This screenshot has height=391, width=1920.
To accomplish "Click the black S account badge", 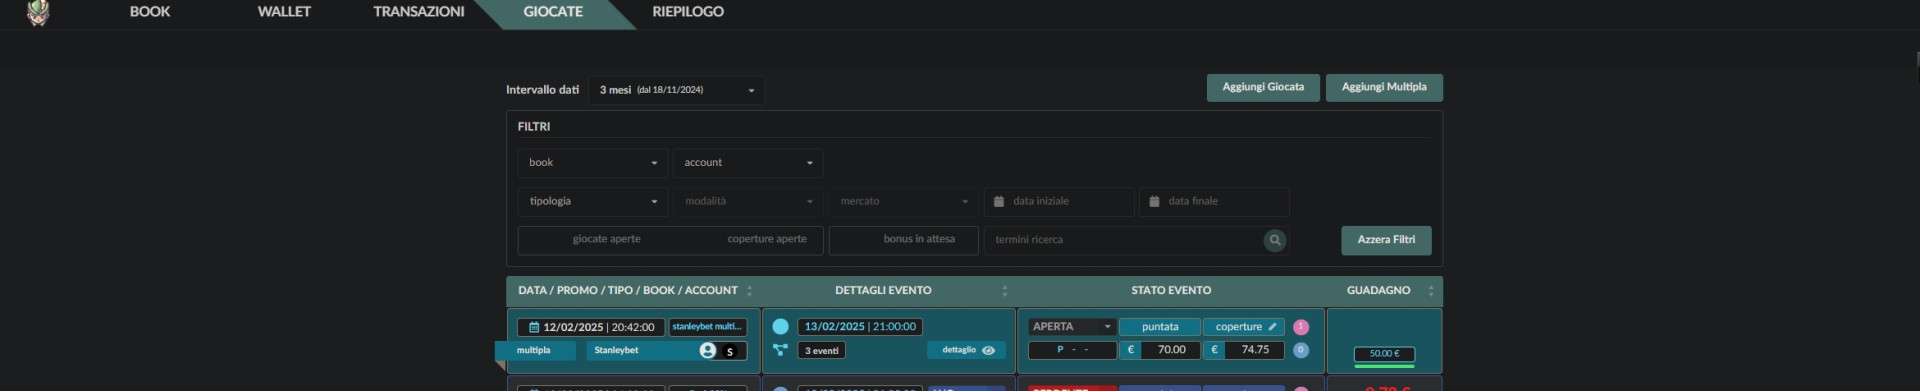I will (x=730, y=352).
